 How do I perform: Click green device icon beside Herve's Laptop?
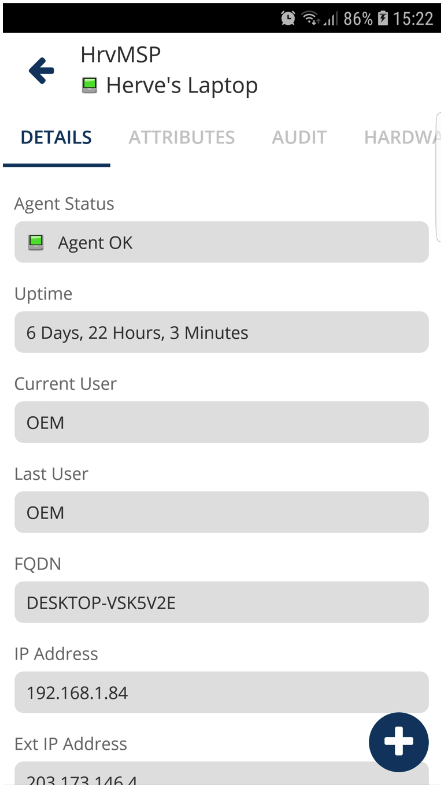(90, 85)
